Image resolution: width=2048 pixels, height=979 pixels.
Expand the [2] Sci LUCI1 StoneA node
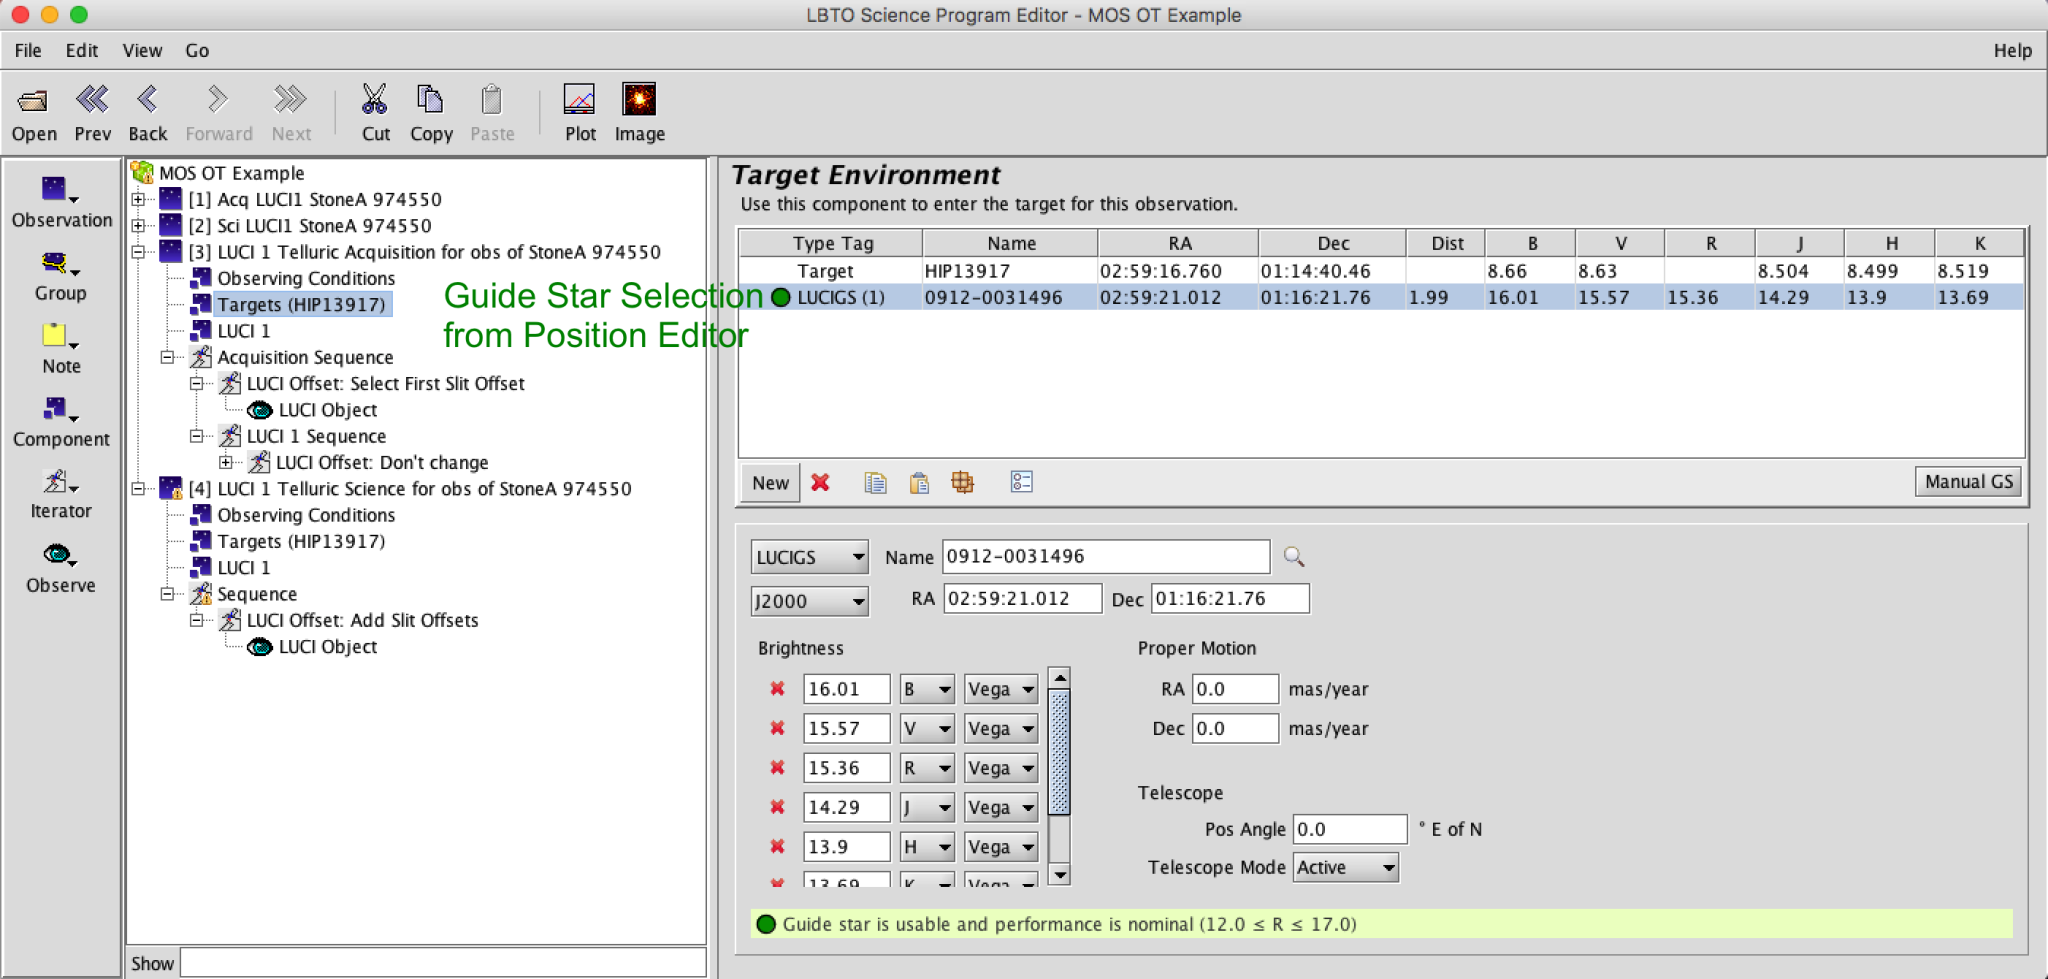(139, 226)
